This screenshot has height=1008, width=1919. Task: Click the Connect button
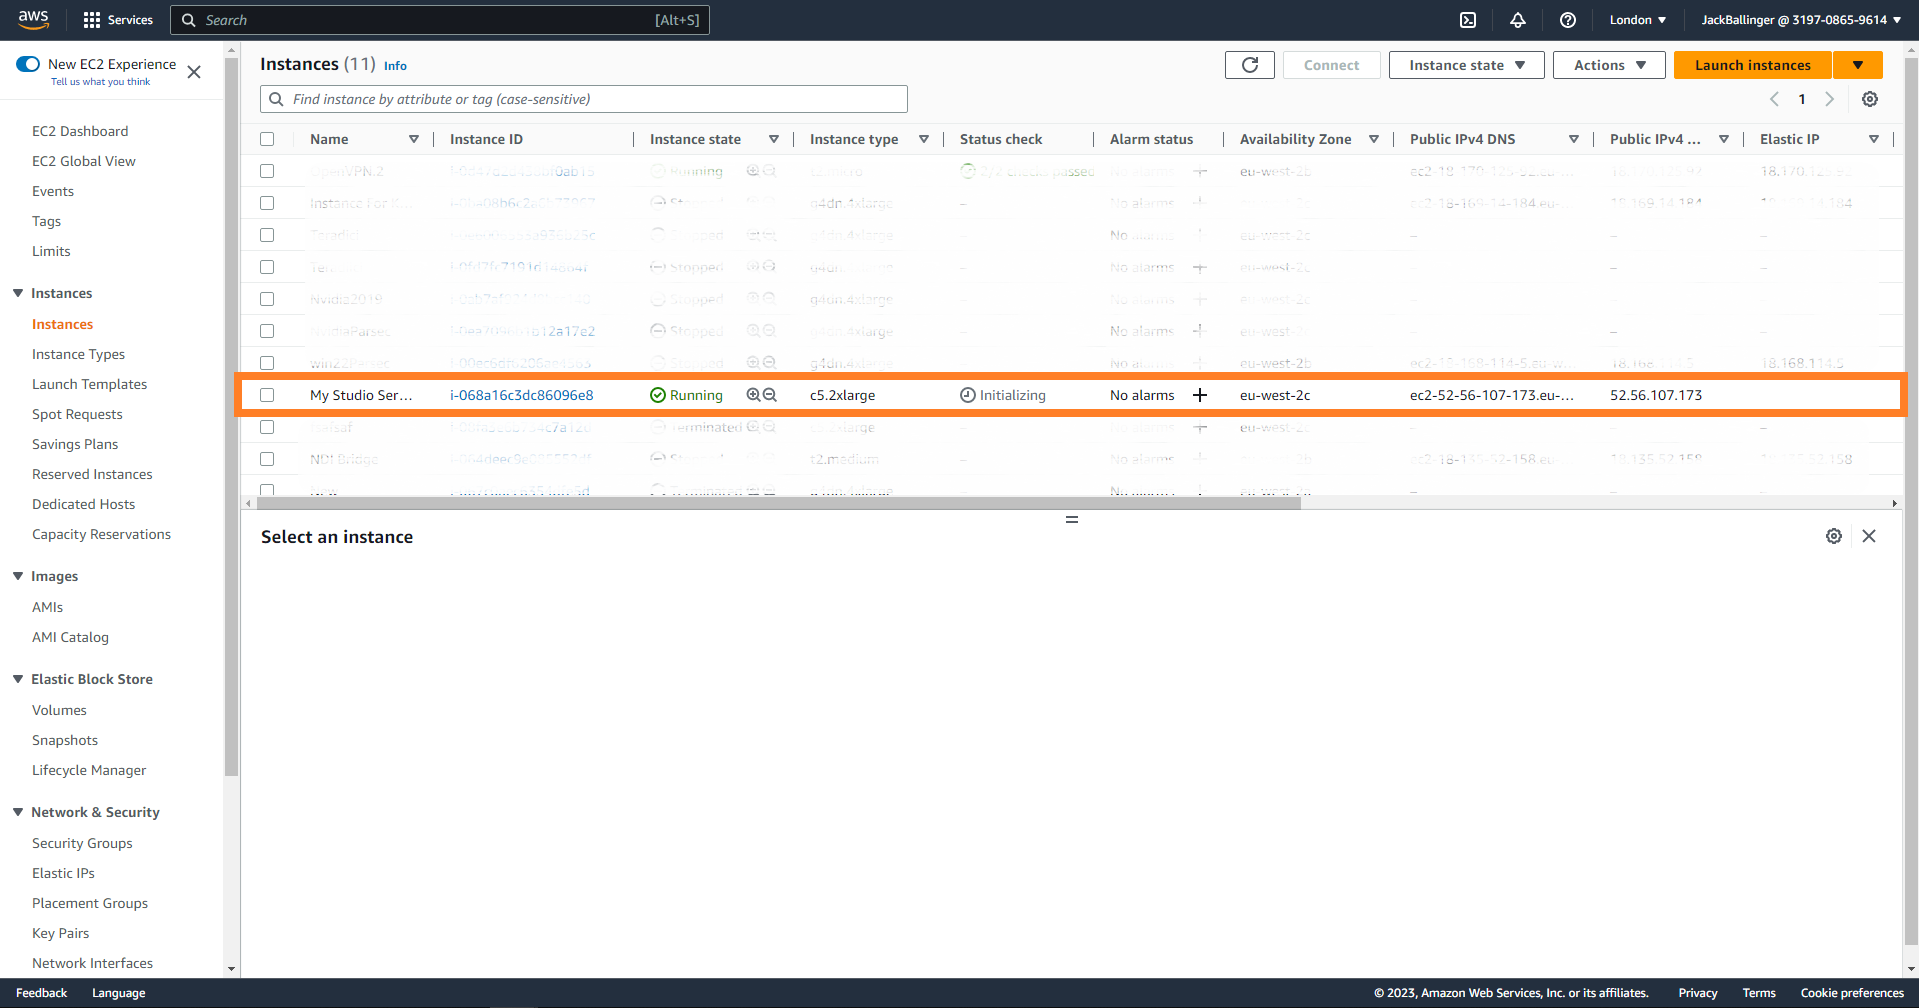pos(1331,65)
